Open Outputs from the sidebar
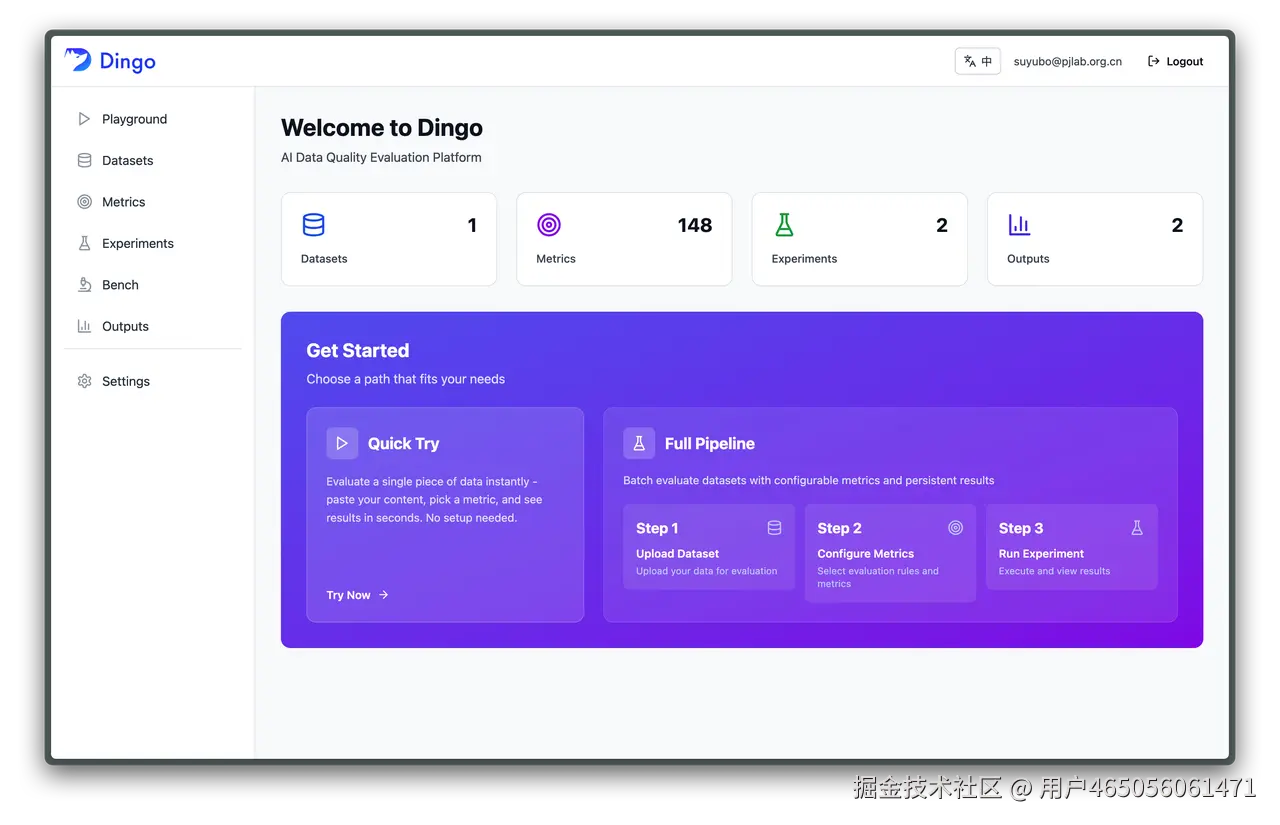The image size is (1280, 825). coord(153,326)
